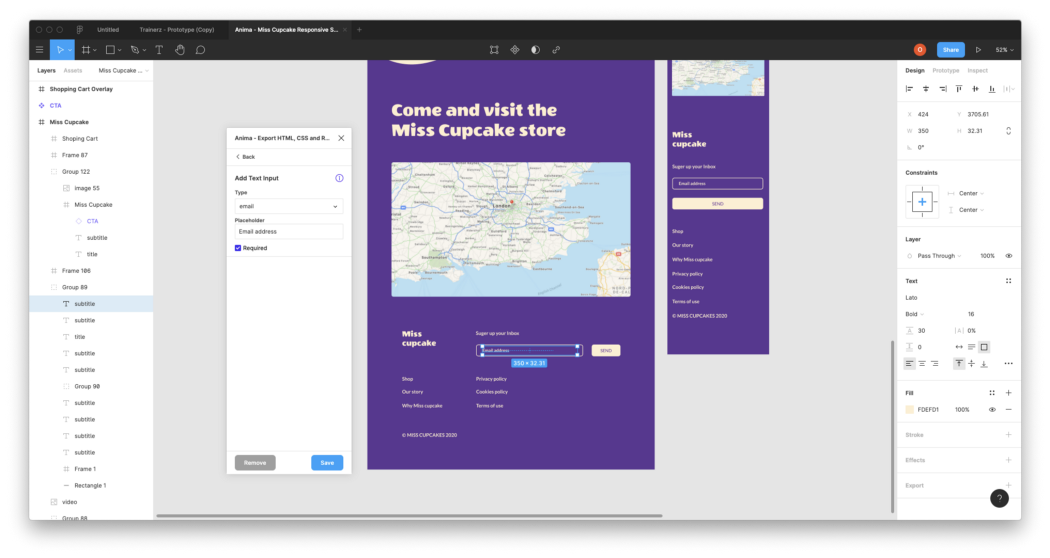The height and width of the screenshot is (558, 1050).
Task: Toggle text vertical align middle
Action: tap(972, 364)
